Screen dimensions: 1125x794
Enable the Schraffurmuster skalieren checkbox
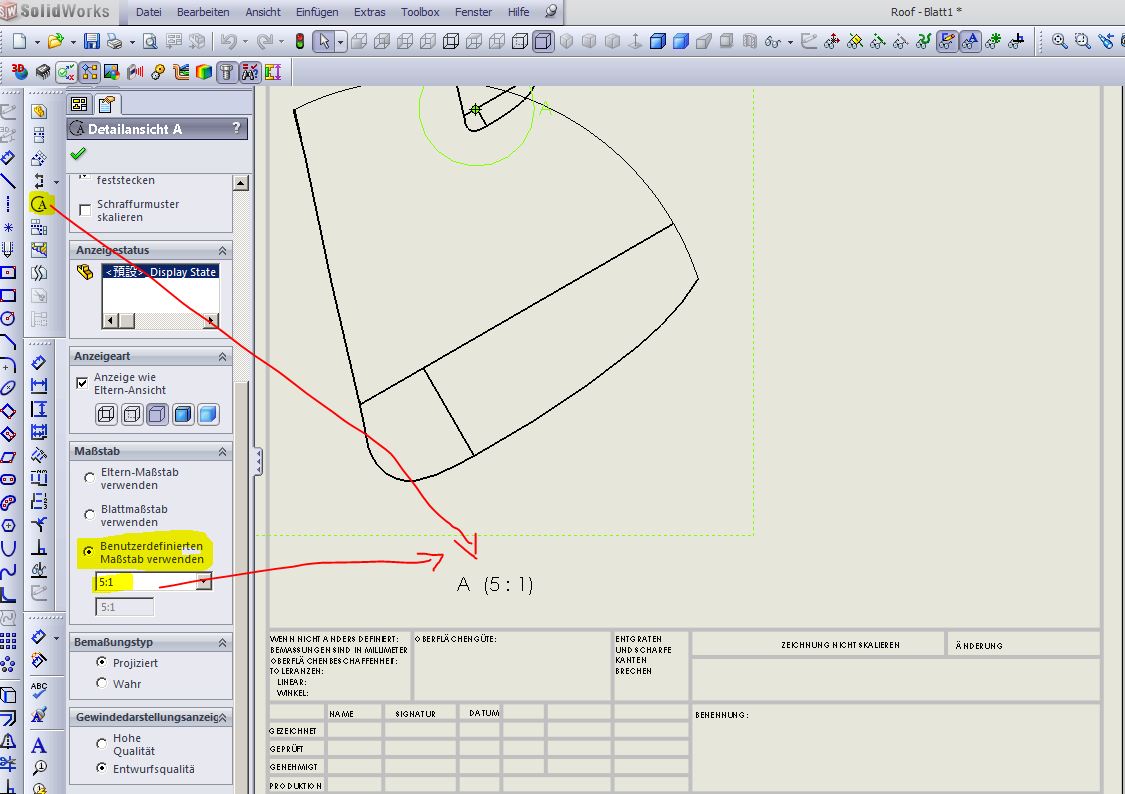pos(85,210)
